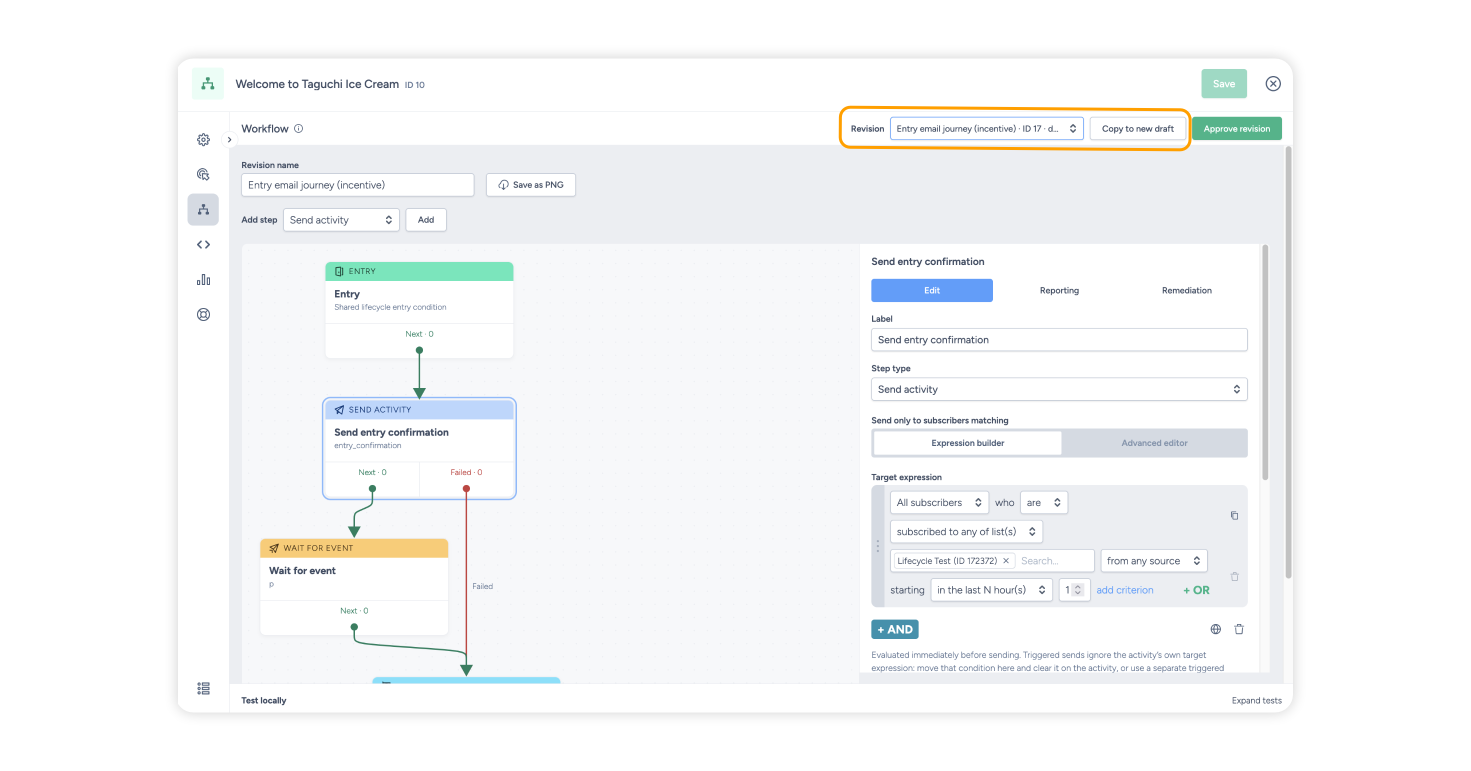Click the campaign logo icon beside the title

(x=207, y=84)
